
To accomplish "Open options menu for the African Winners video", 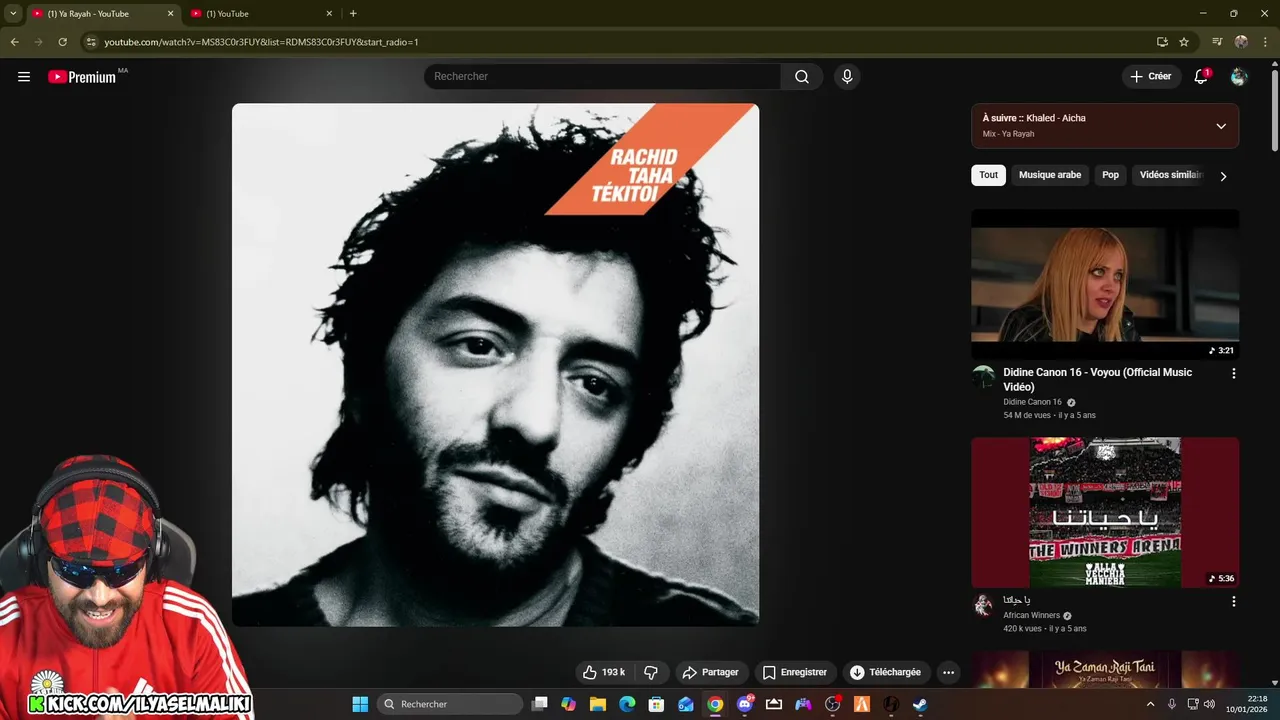I will [x=1233, y=601].
